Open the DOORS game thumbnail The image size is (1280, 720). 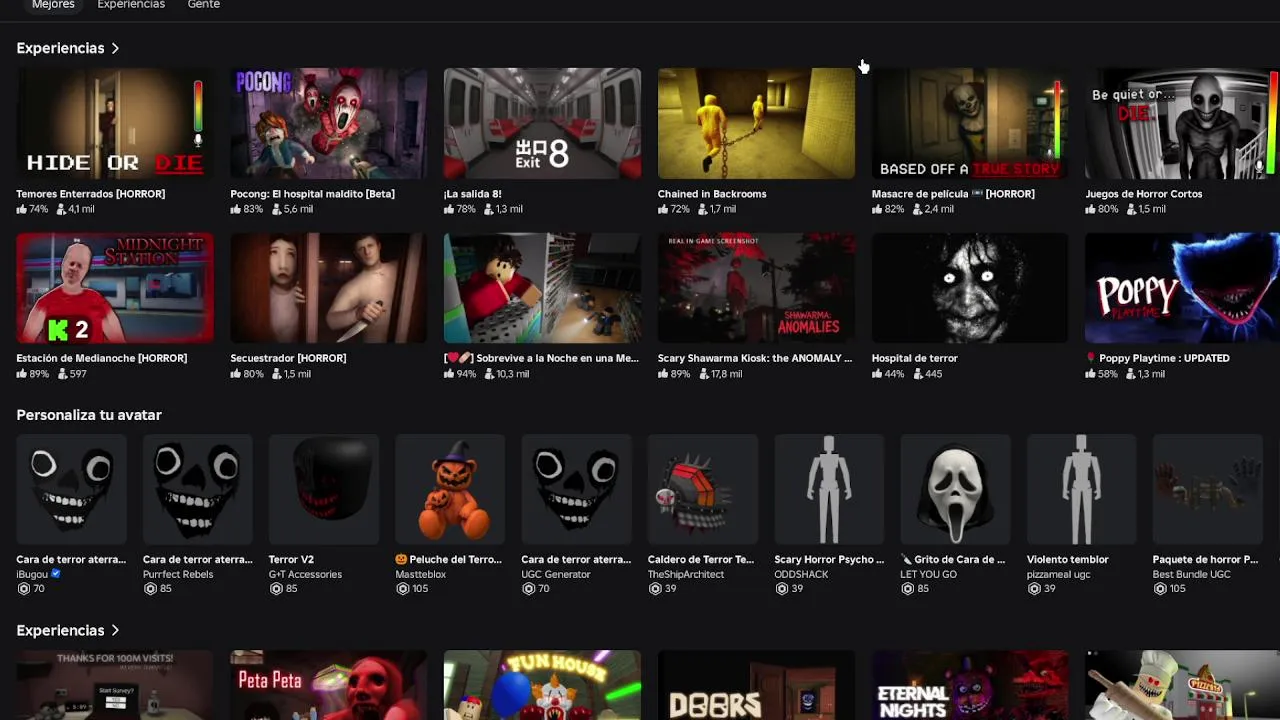click(756, 685)
